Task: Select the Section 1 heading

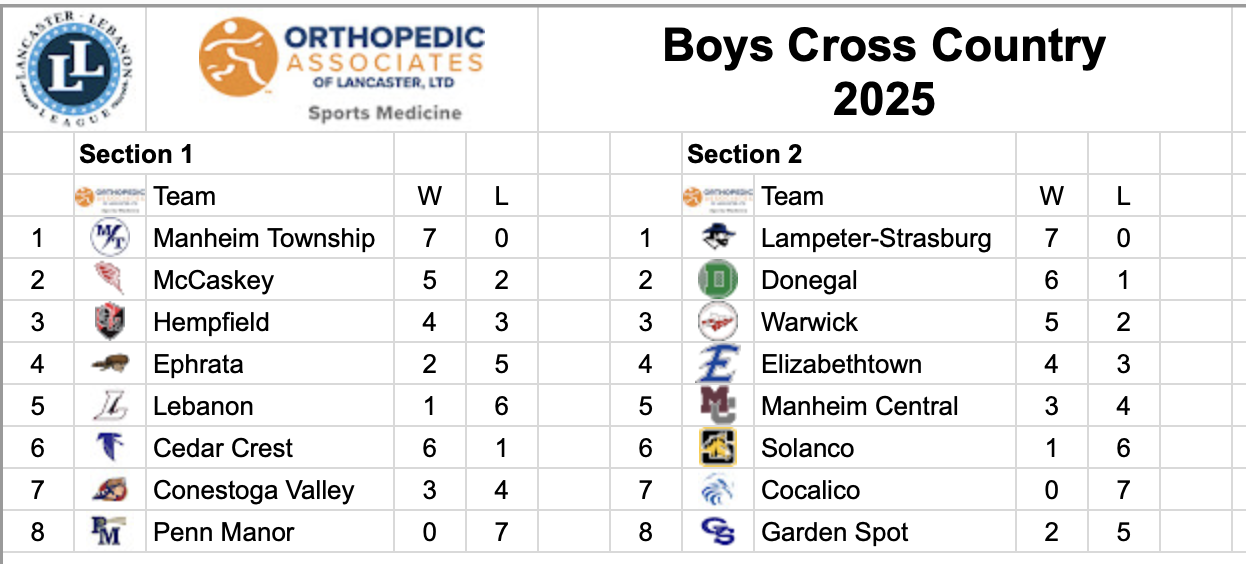Action: pos(136,154)
